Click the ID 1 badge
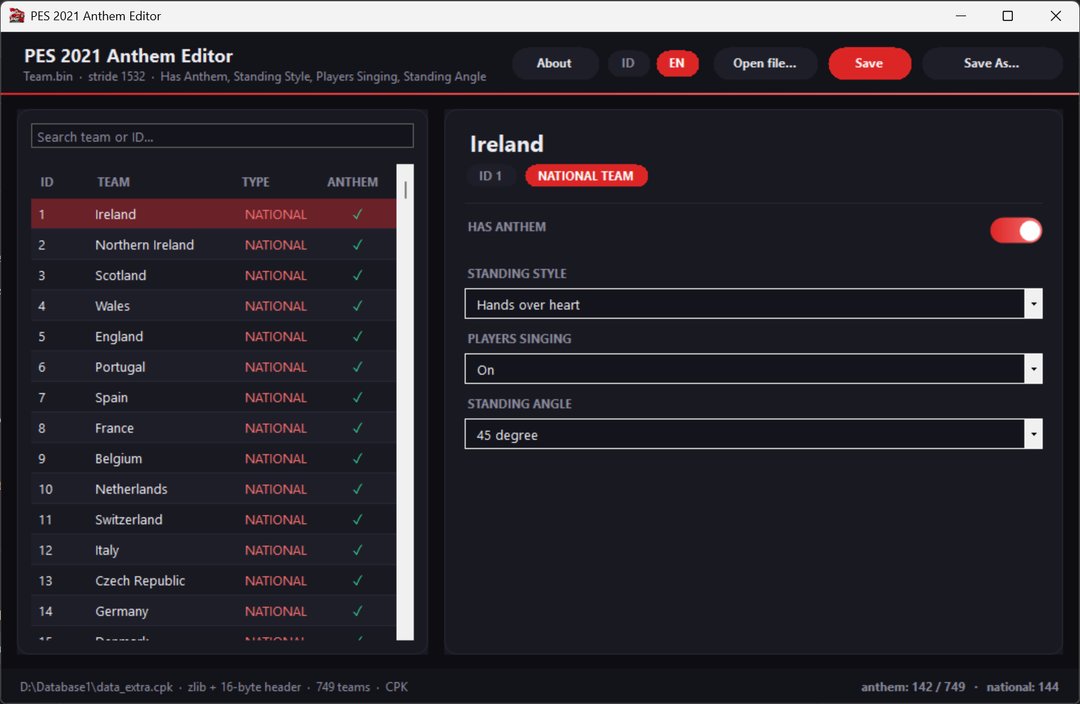 (490, 176)
